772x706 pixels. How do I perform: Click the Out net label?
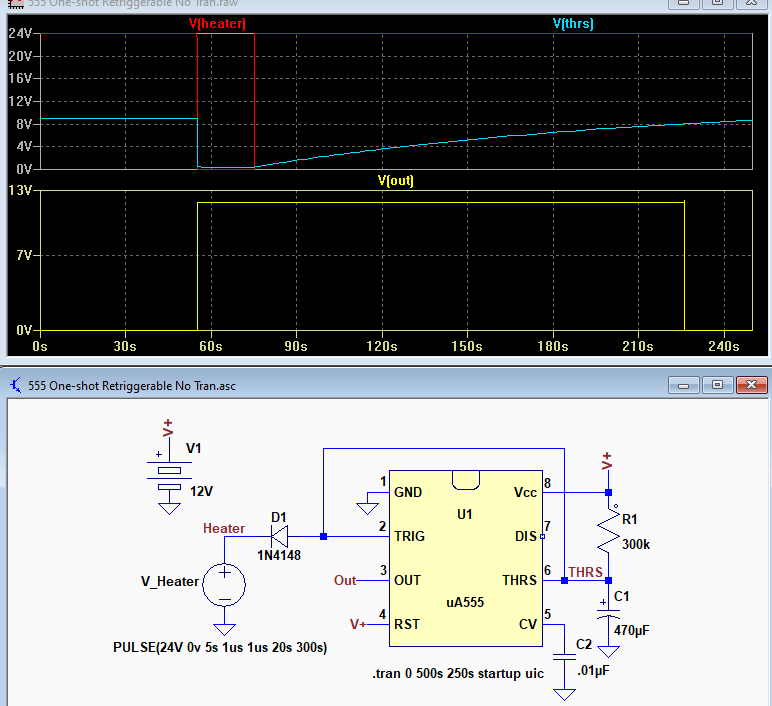(x=345, y=580)
